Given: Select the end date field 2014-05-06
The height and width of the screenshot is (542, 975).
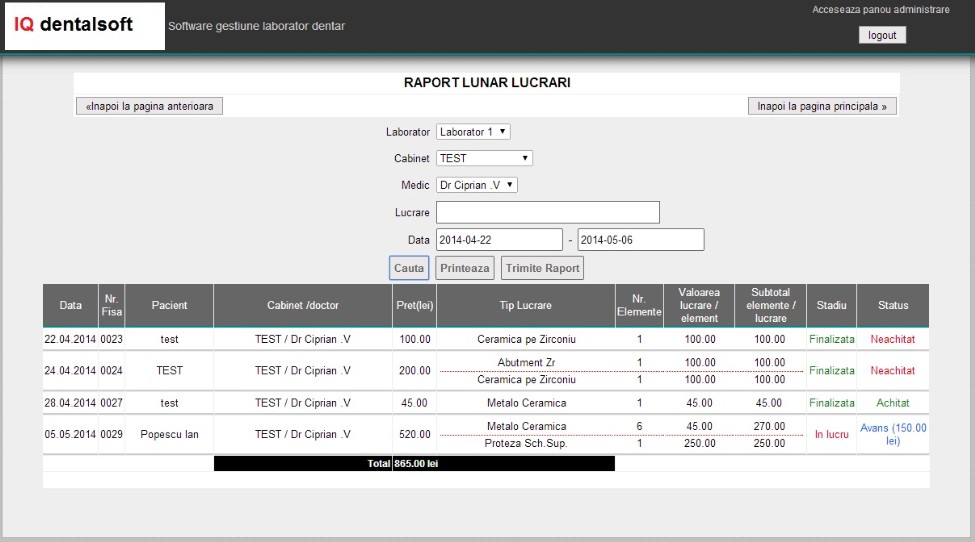Looking at the screenshot, I should (x=640, y=240).
